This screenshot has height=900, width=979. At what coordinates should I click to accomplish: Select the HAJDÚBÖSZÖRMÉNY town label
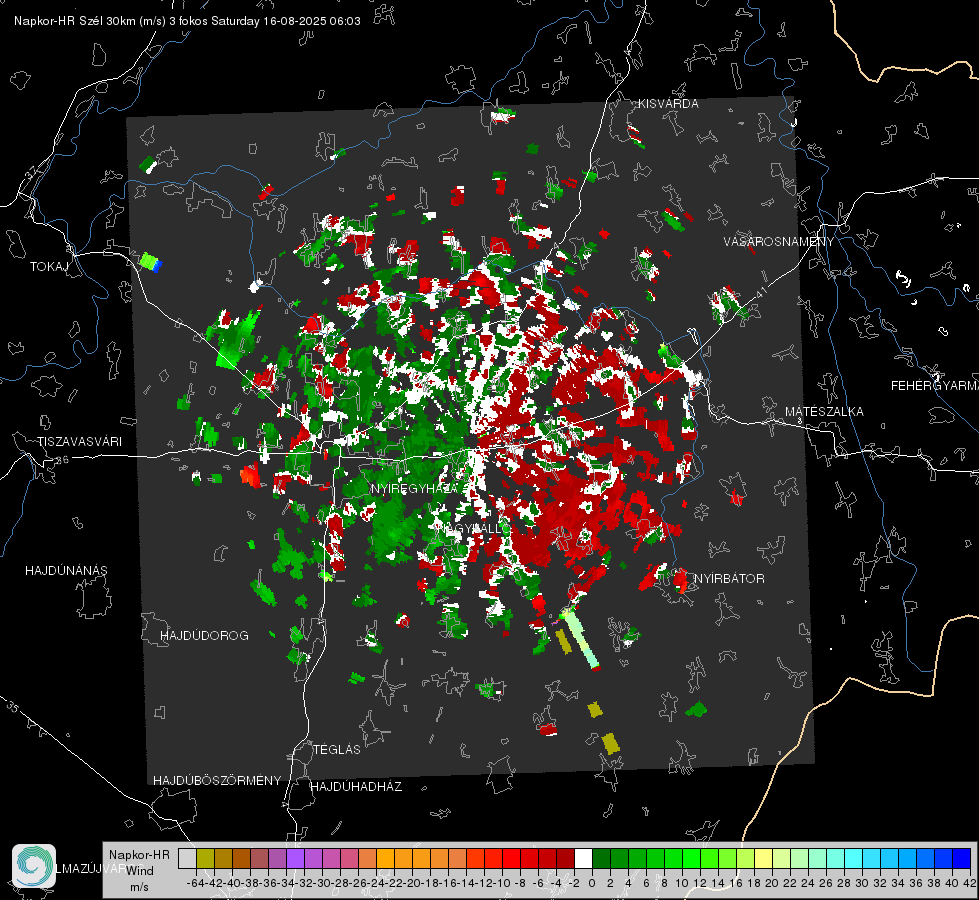coord(217,781)
